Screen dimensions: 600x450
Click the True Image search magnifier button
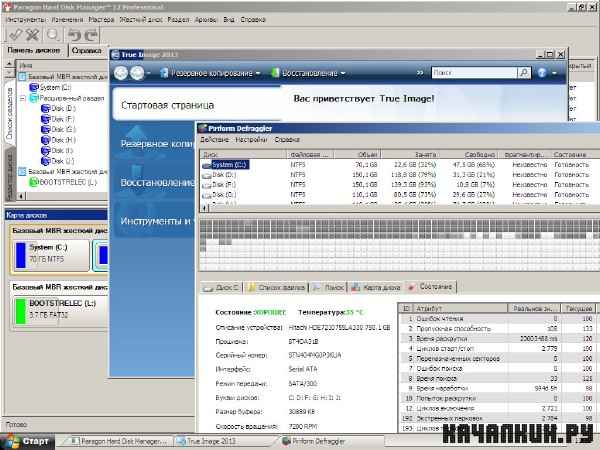(524, 72)
